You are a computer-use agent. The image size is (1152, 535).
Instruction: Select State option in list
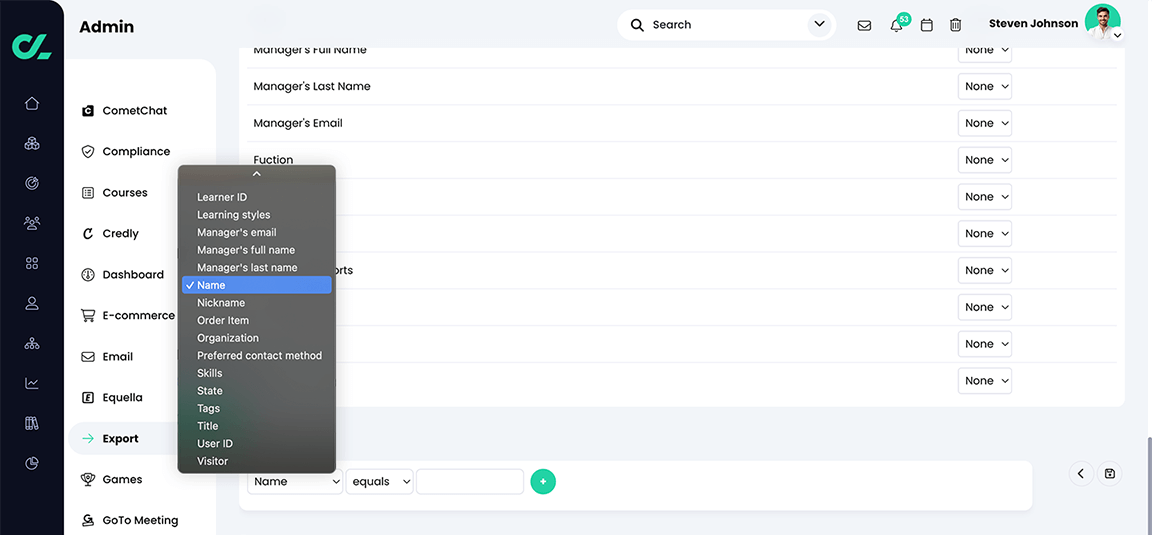256,391
